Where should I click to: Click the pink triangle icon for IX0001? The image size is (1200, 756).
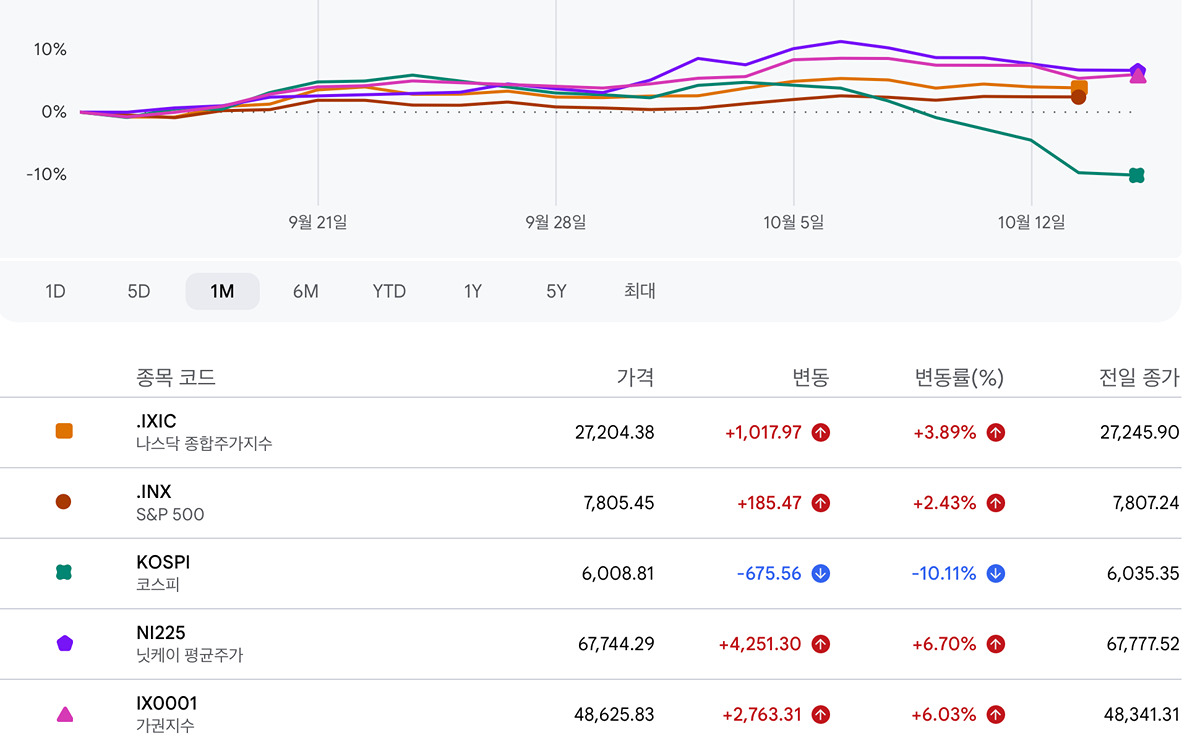click(x=64, y=714)
